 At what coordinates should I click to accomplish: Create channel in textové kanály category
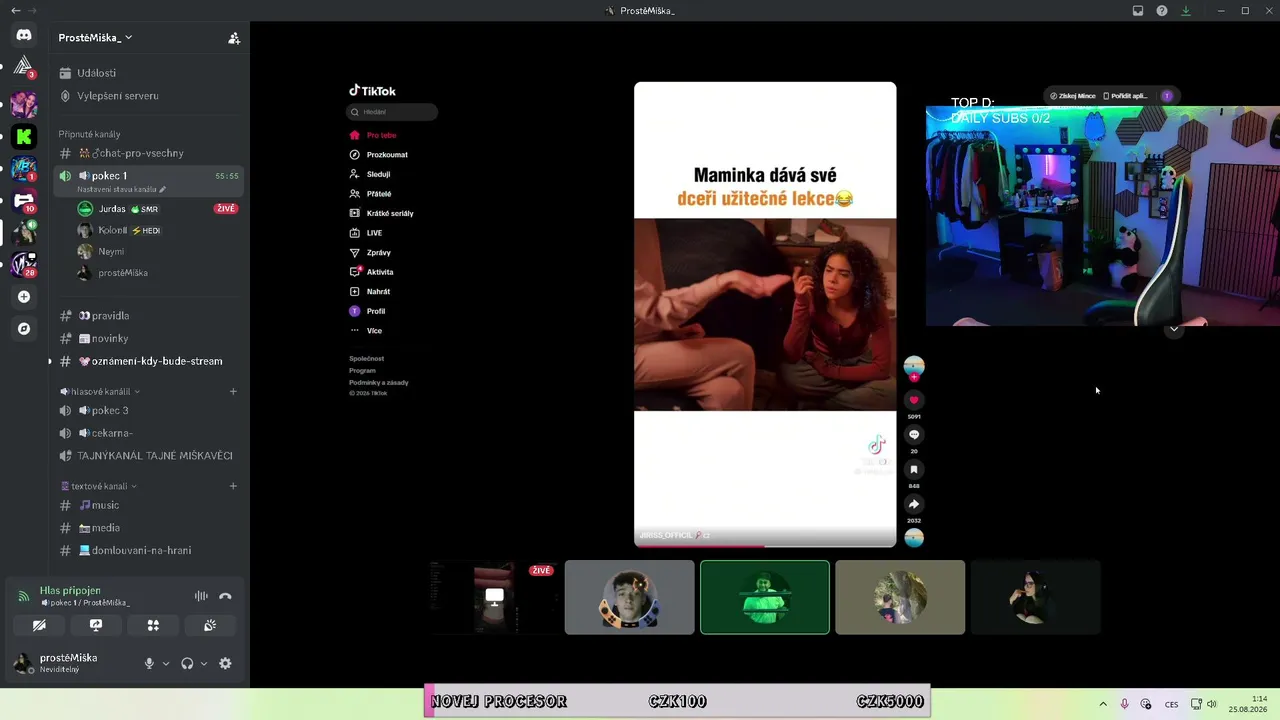233,486
